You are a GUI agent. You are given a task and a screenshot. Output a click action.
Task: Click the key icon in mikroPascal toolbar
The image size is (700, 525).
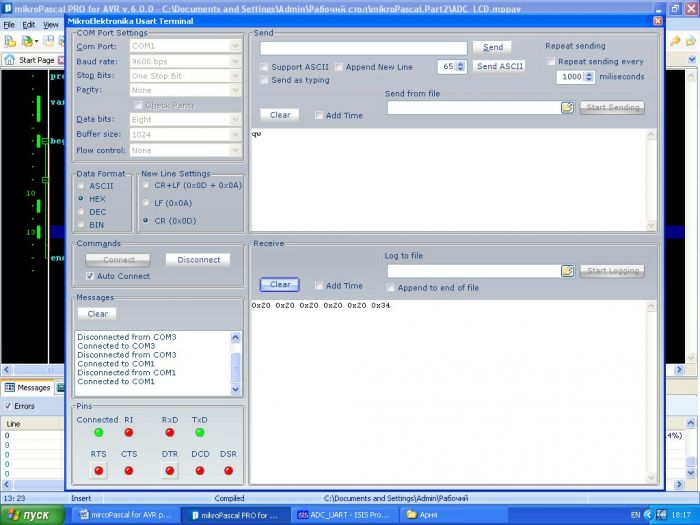(675, 42)
